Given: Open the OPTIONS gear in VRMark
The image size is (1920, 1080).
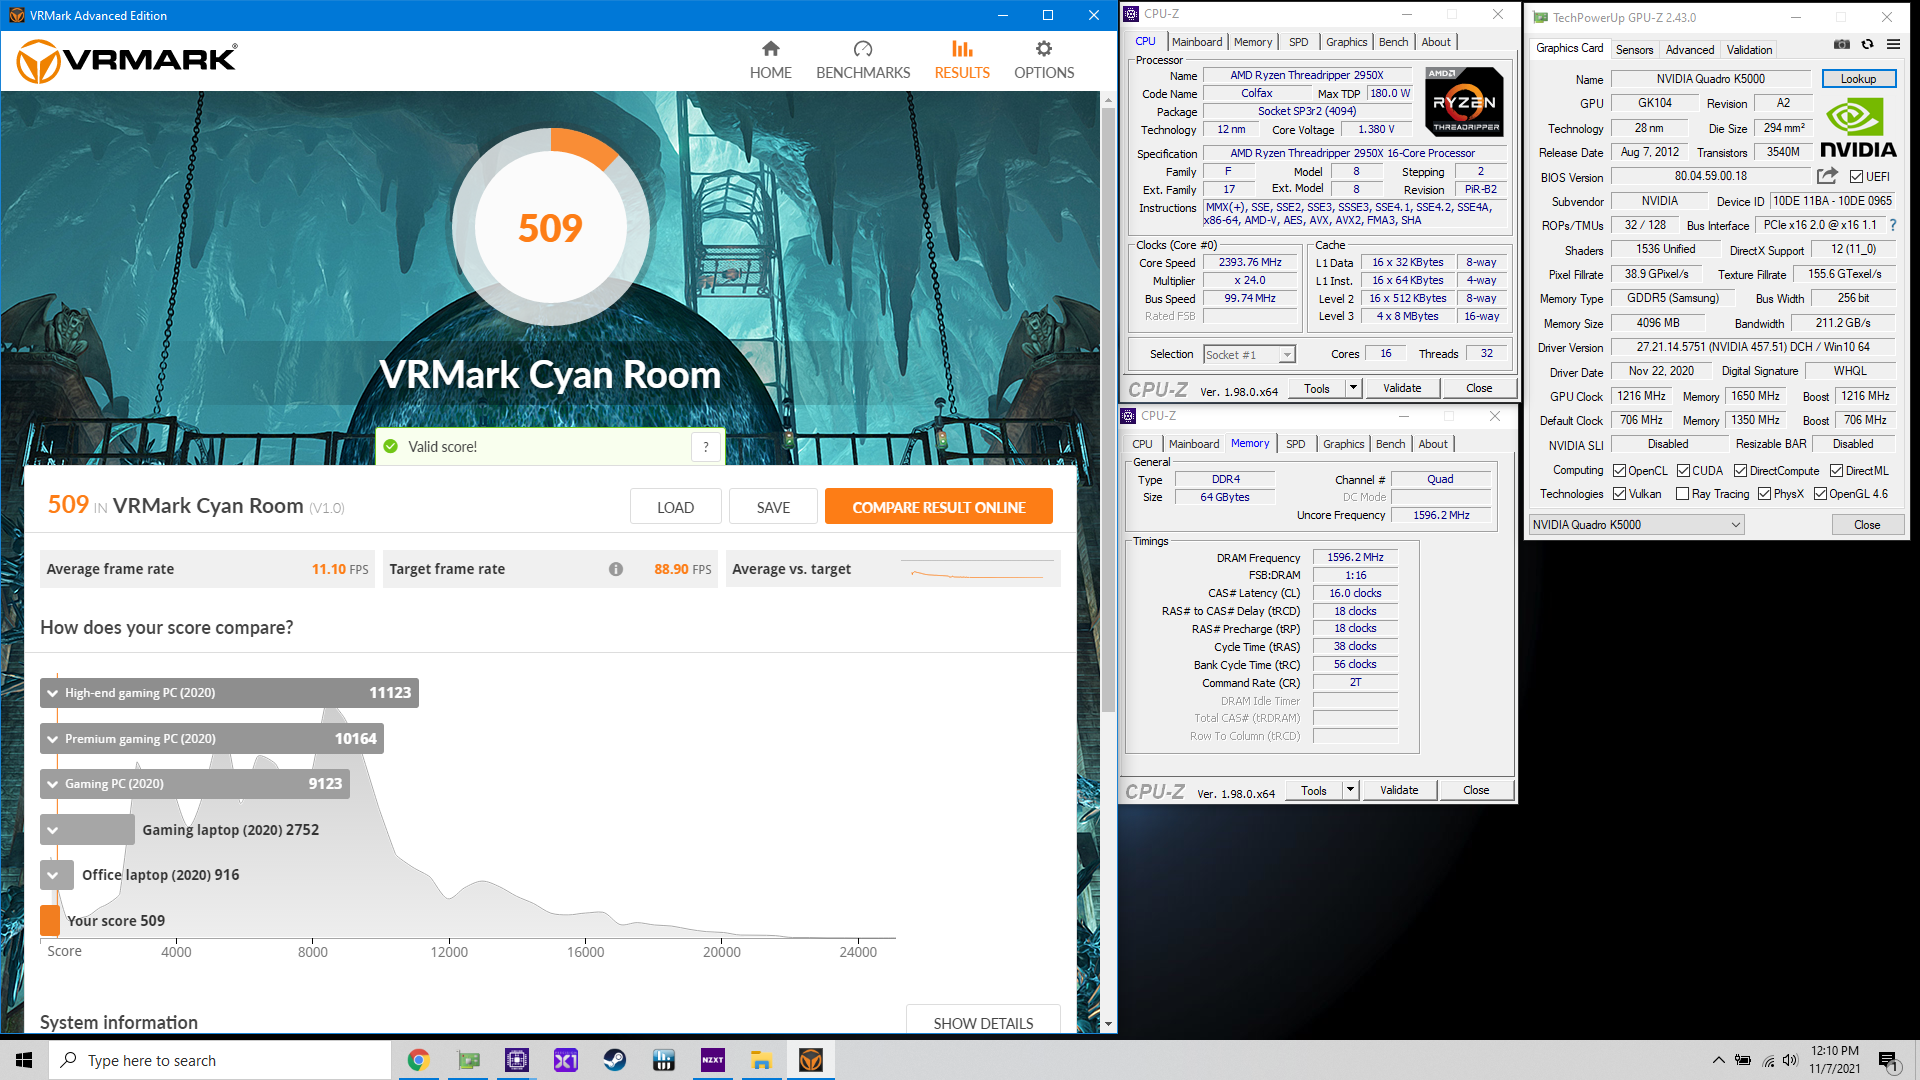Looking at the screenshot, I should [x=1044, y=60].
